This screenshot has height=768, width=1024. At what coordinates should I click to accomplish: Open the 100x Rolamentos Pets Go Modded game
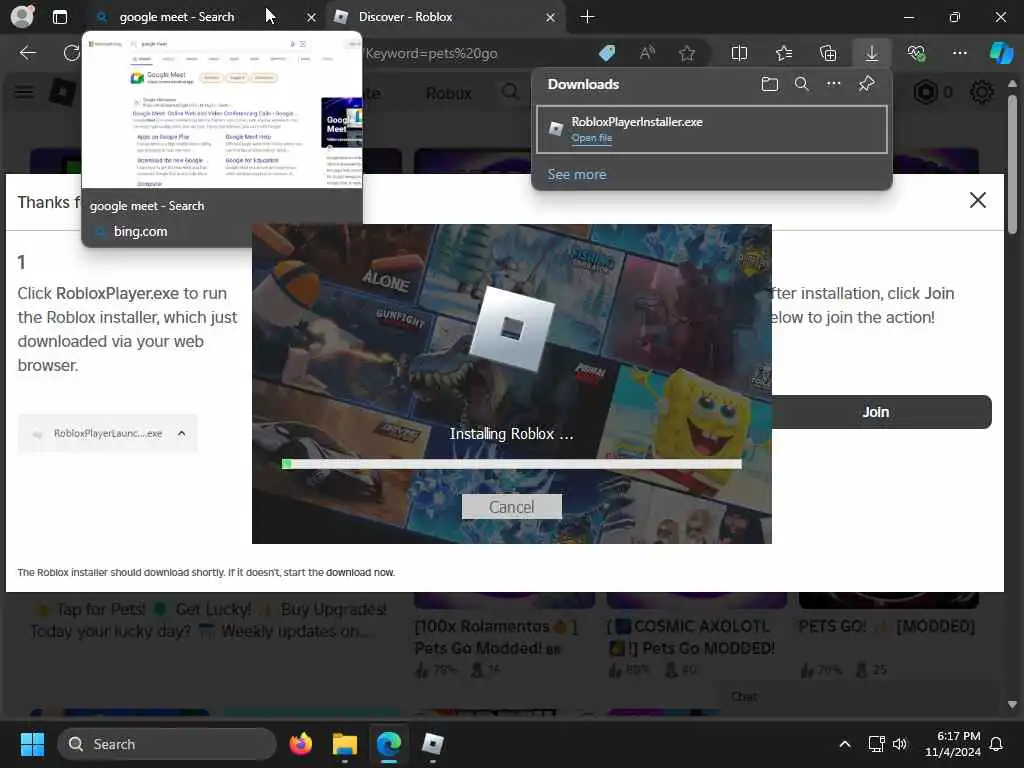(496, 637)
